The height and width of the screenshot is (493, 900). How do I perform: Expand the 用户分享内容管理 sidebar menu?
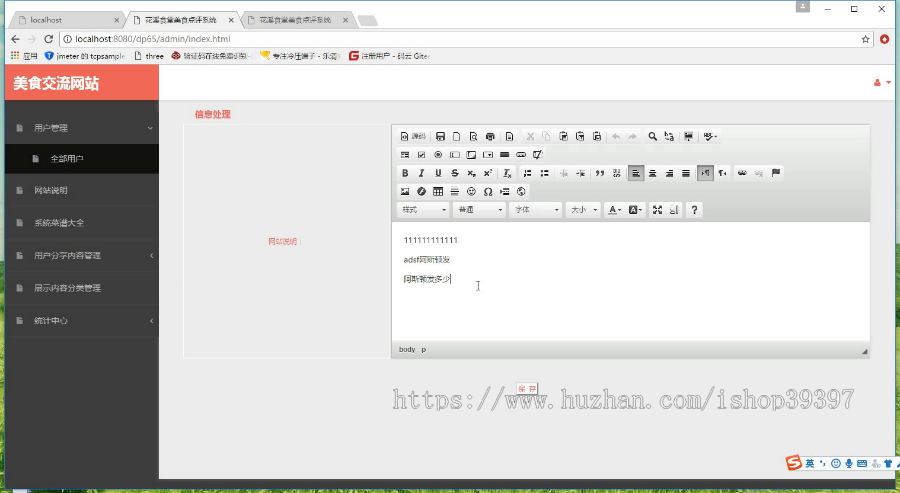pyautogui.click(x=82, y=255)
